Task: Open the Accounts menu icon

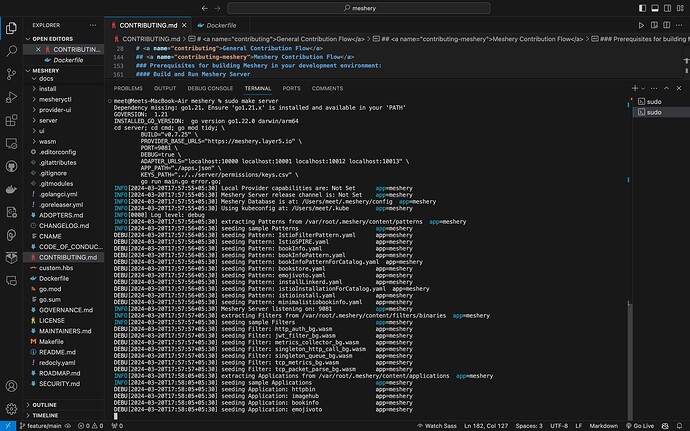Action: [x=11, y=386]
